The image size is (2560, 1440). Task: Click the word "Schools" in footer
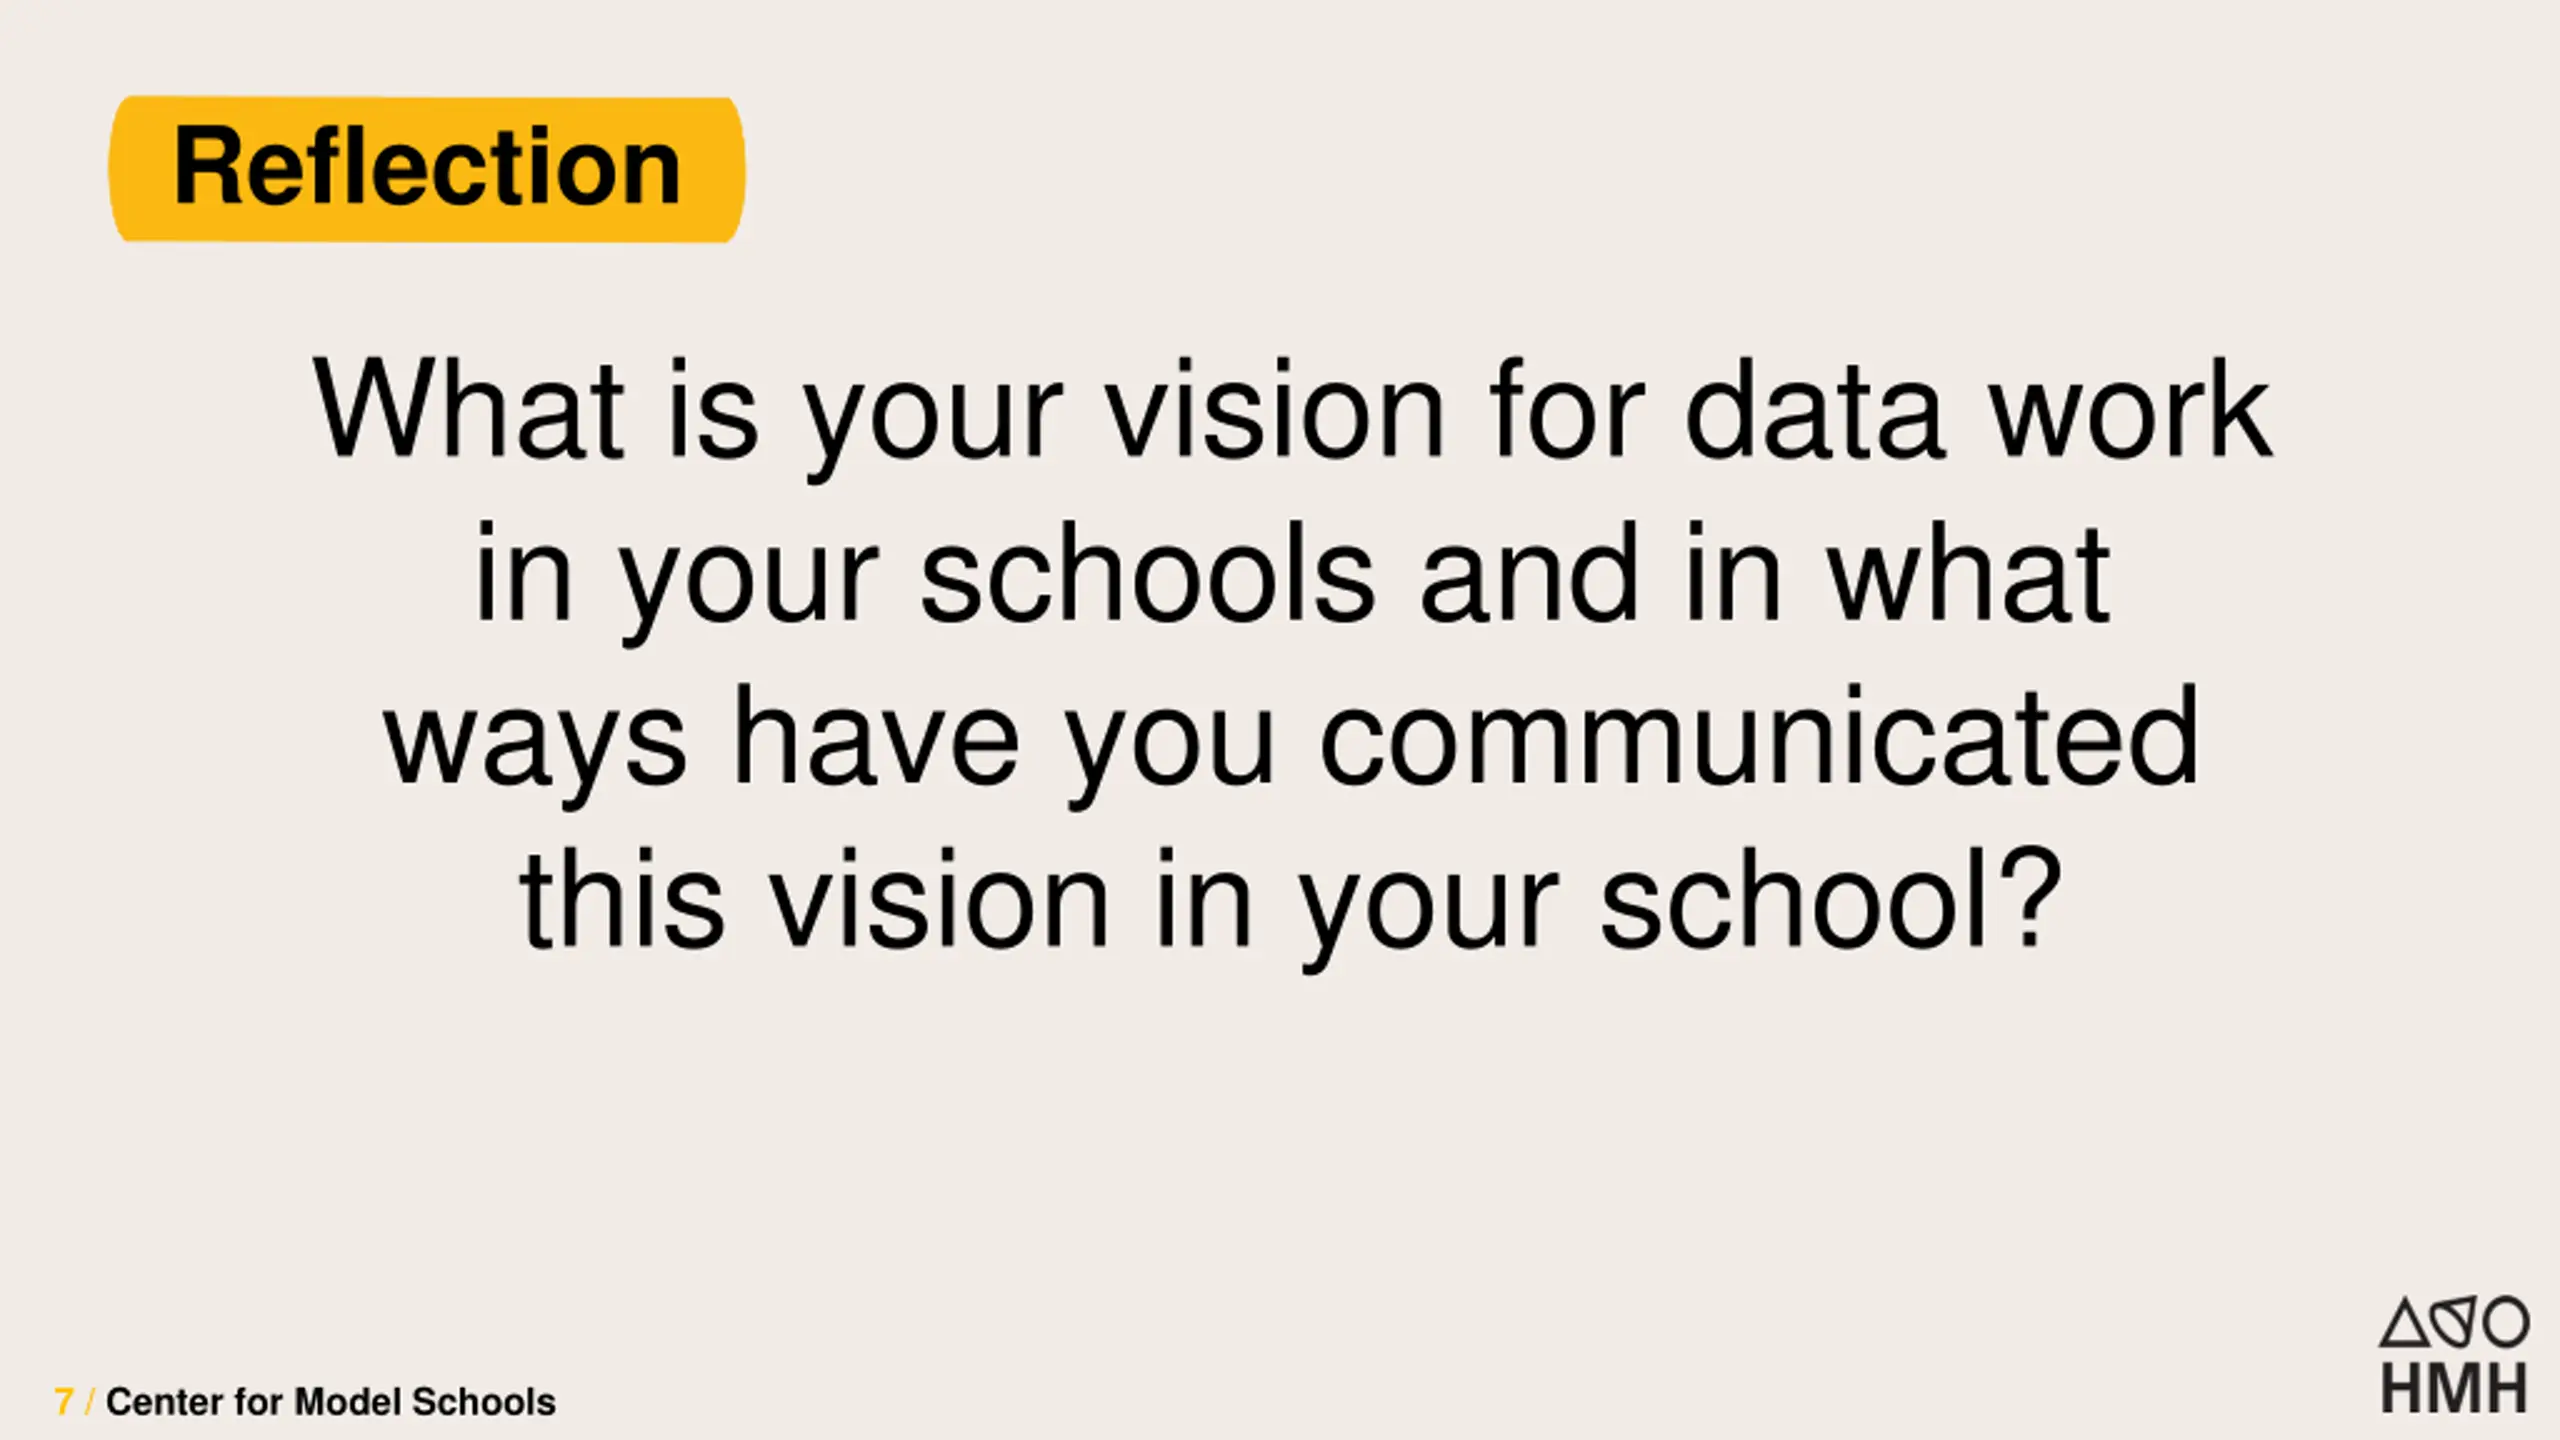tap(483, 1402)
